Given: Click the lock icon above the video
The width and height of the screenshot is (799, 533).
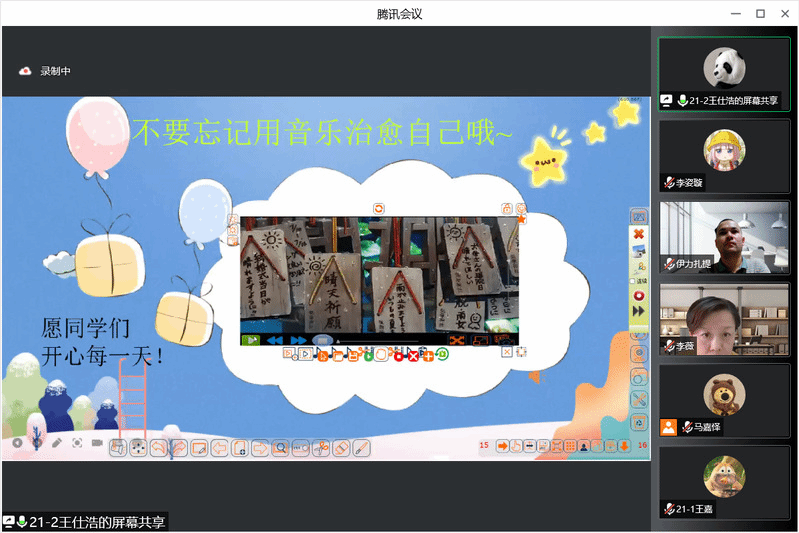Looking at the screenshot, I should click(x=507, y=208).
